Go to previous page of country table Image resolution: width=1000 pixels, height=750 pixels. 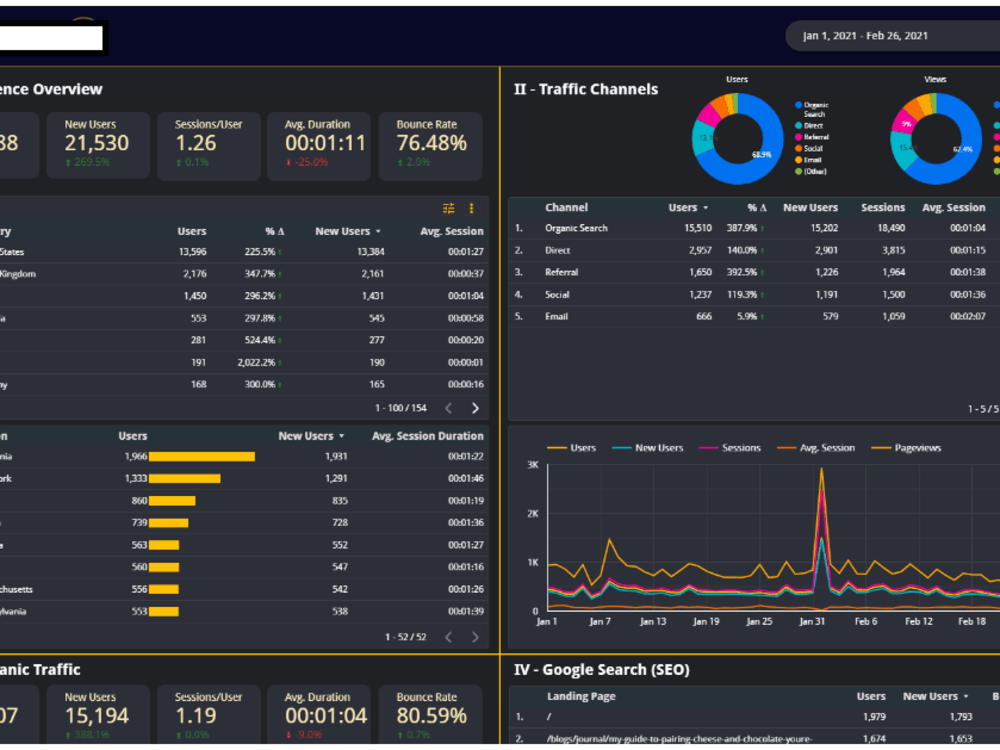(x=448, y=408)
